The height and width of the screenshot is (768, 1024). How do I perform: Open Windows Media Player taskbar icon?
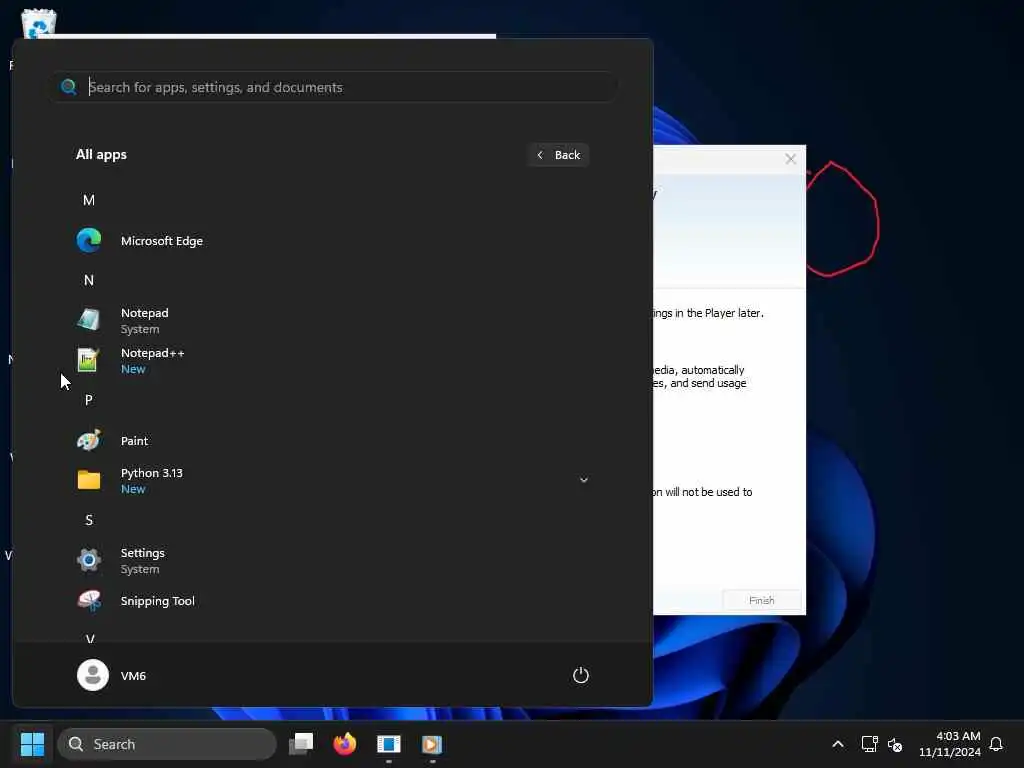[x=432, y=744]
